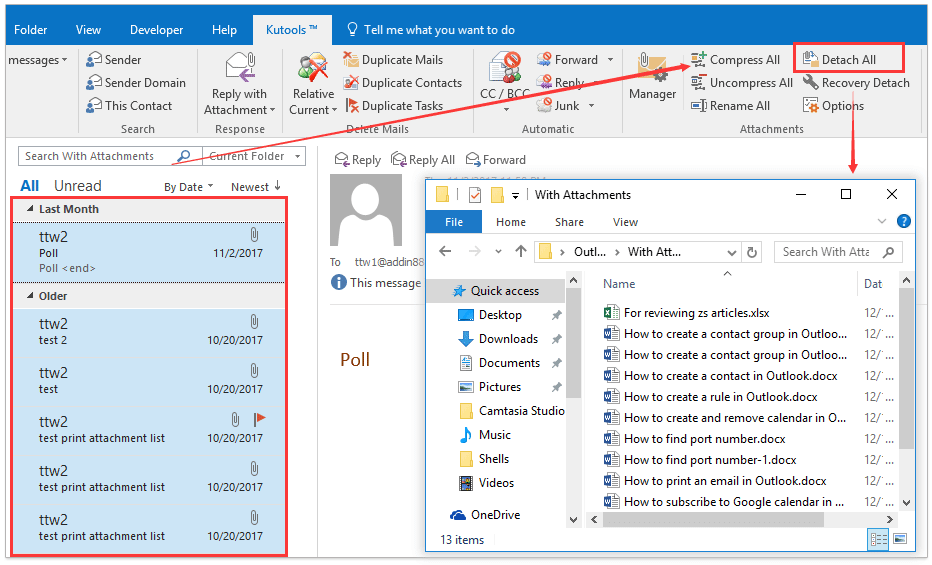Click Recovery Detach in Attachments group
Screen dimensions: 932x565
coord(810,83)
